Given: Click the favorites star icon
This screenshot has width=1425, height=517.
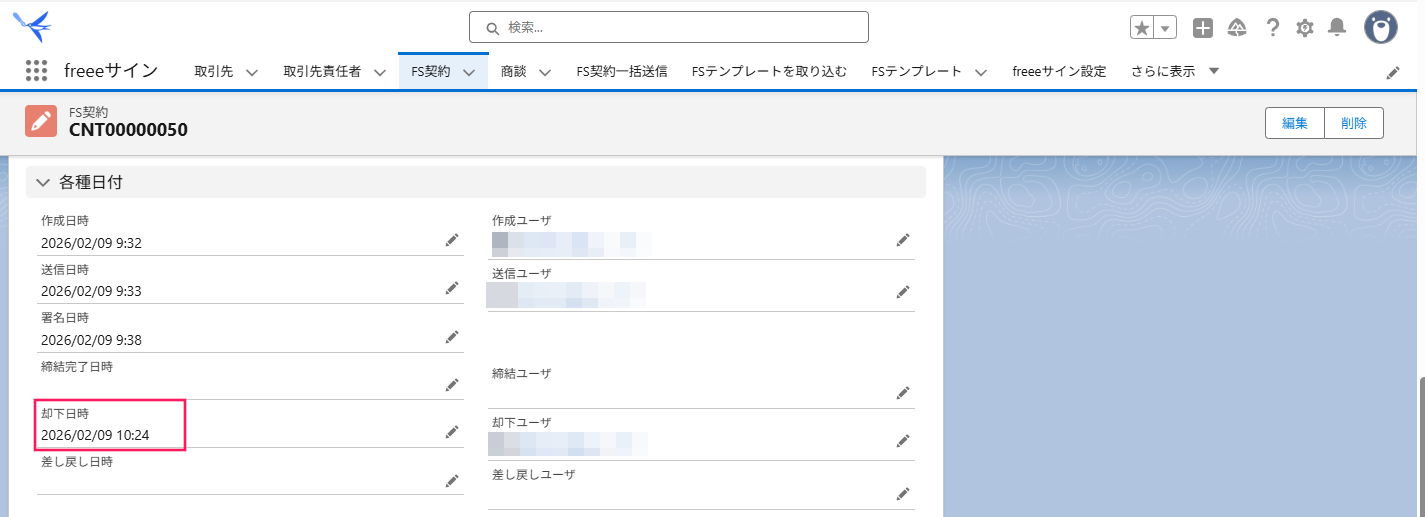Looking at the screenshot, I should pyautogui.click(x=1142, y=28).
